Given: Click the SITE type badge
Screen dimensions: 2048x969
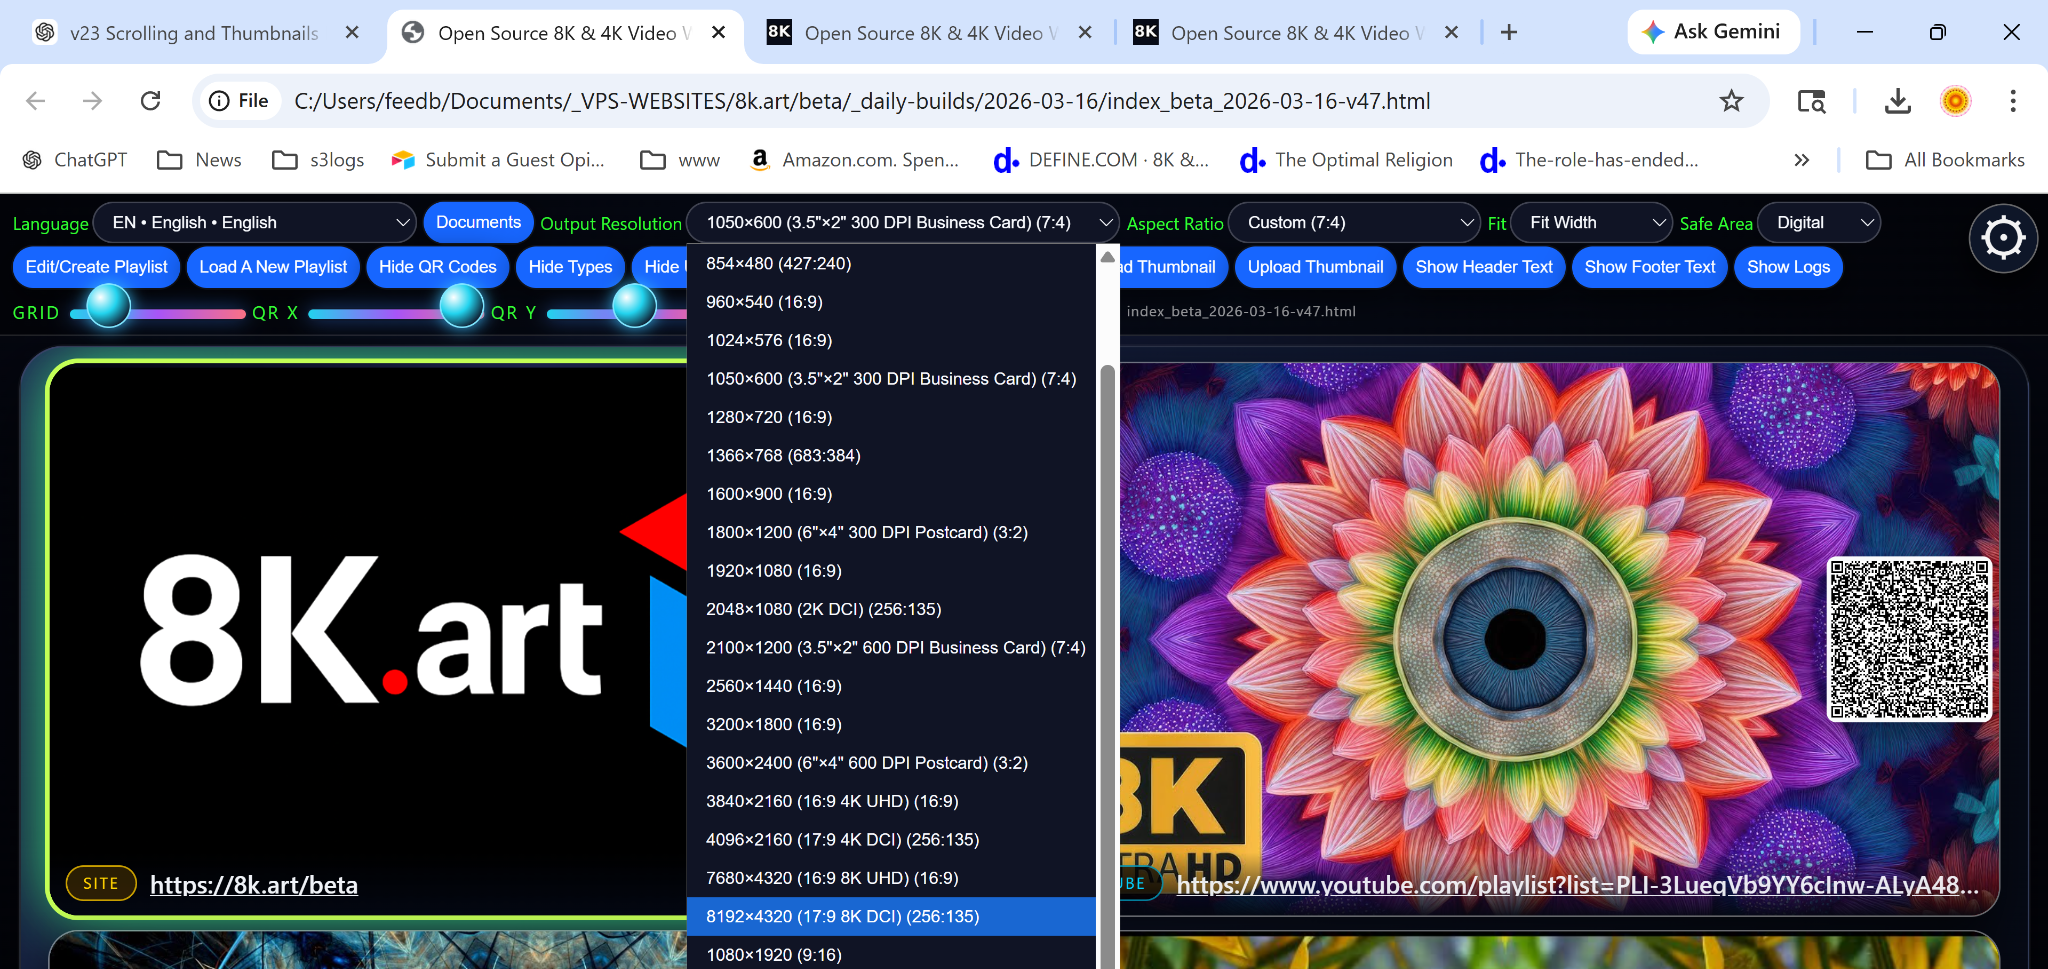Looking at the screenshot, I should click(101, 883).
